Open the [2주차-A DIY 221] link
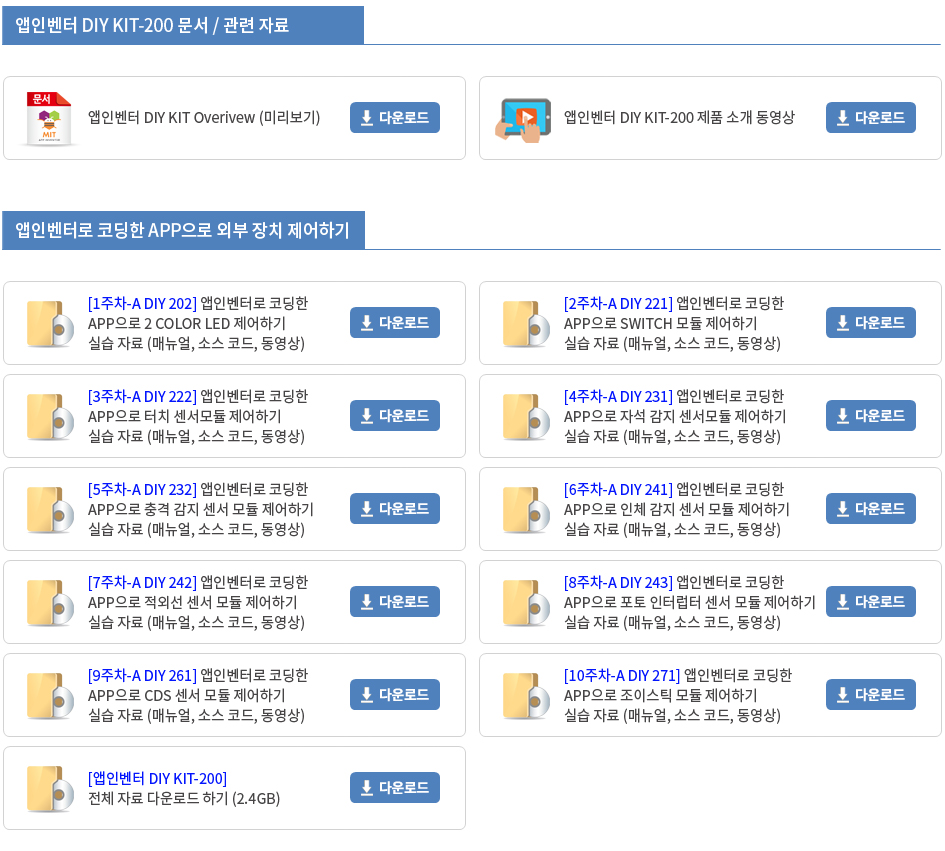 coord(618,303)
